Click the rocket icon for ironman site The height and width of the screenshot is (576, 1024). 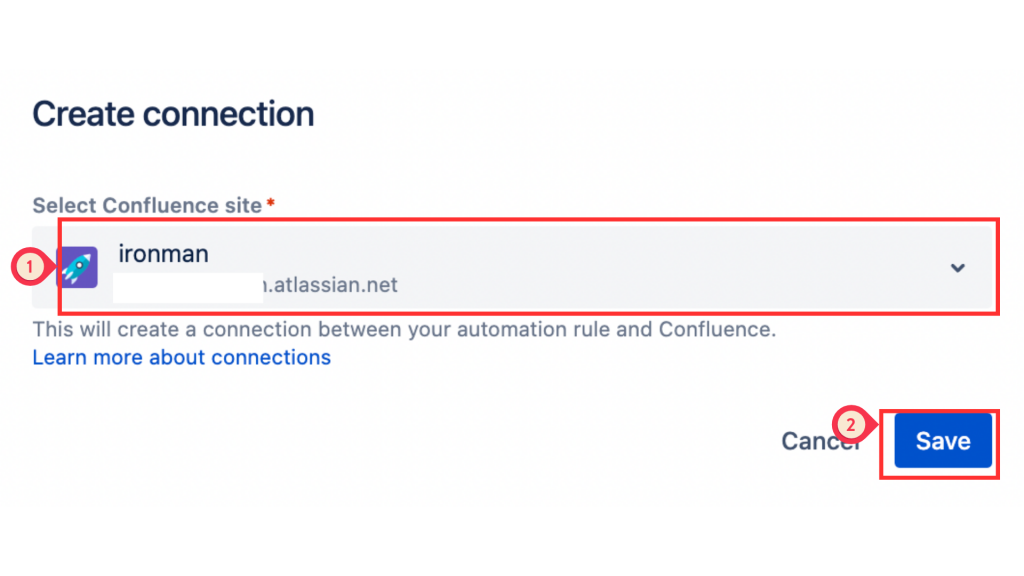tap(77, 267)
